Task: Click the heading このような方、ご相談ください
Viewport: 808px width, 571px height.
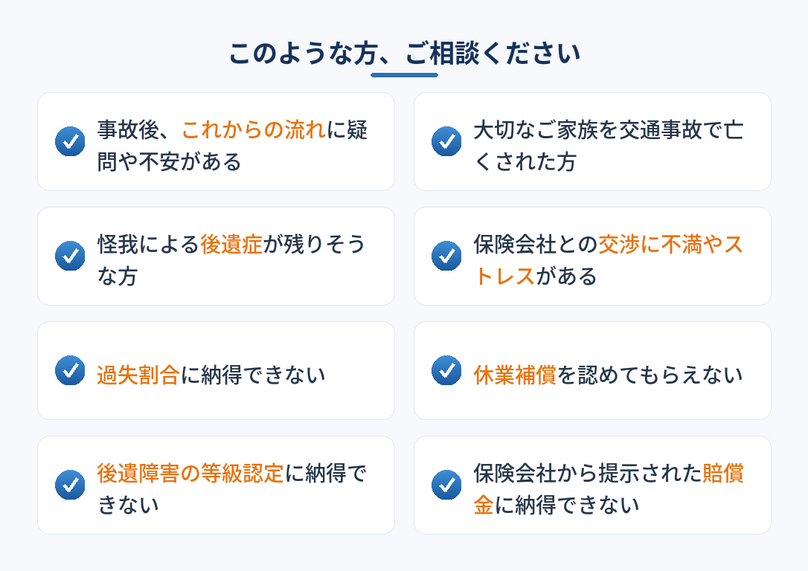Action: pyautogui.click(x=405, y=53)
